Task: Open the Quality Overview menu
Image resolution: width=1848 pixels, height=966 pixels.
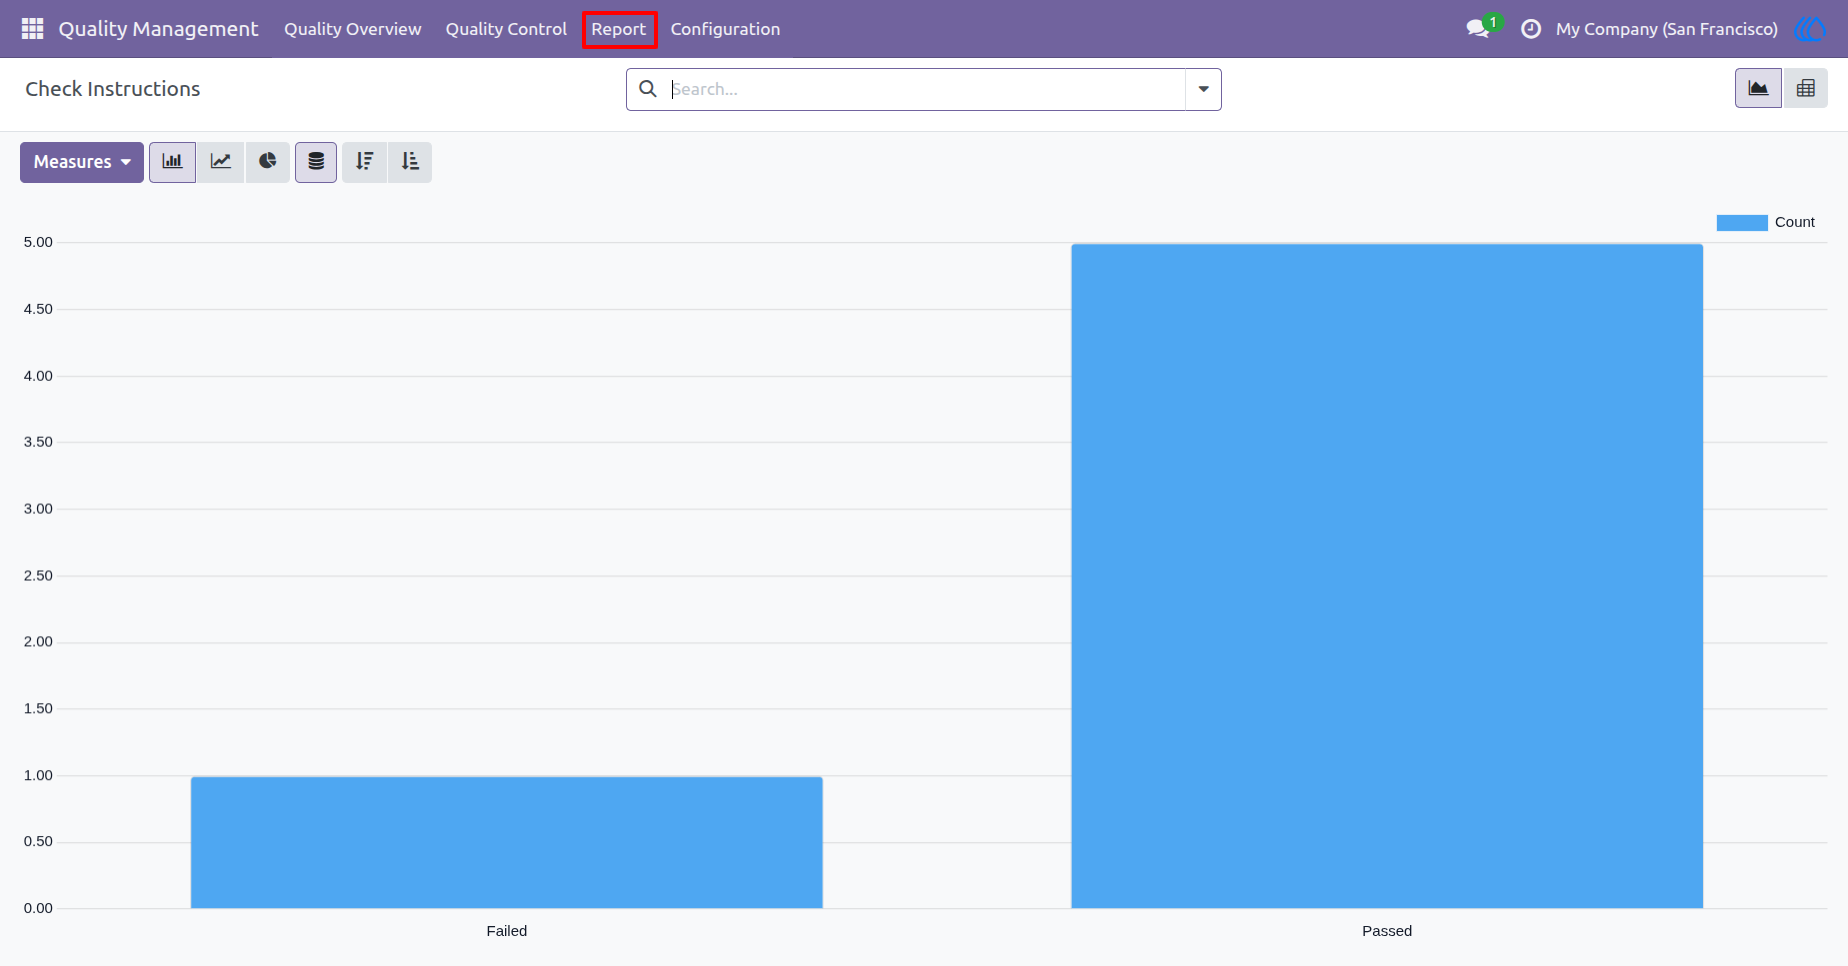Action: tap(352, 29)
